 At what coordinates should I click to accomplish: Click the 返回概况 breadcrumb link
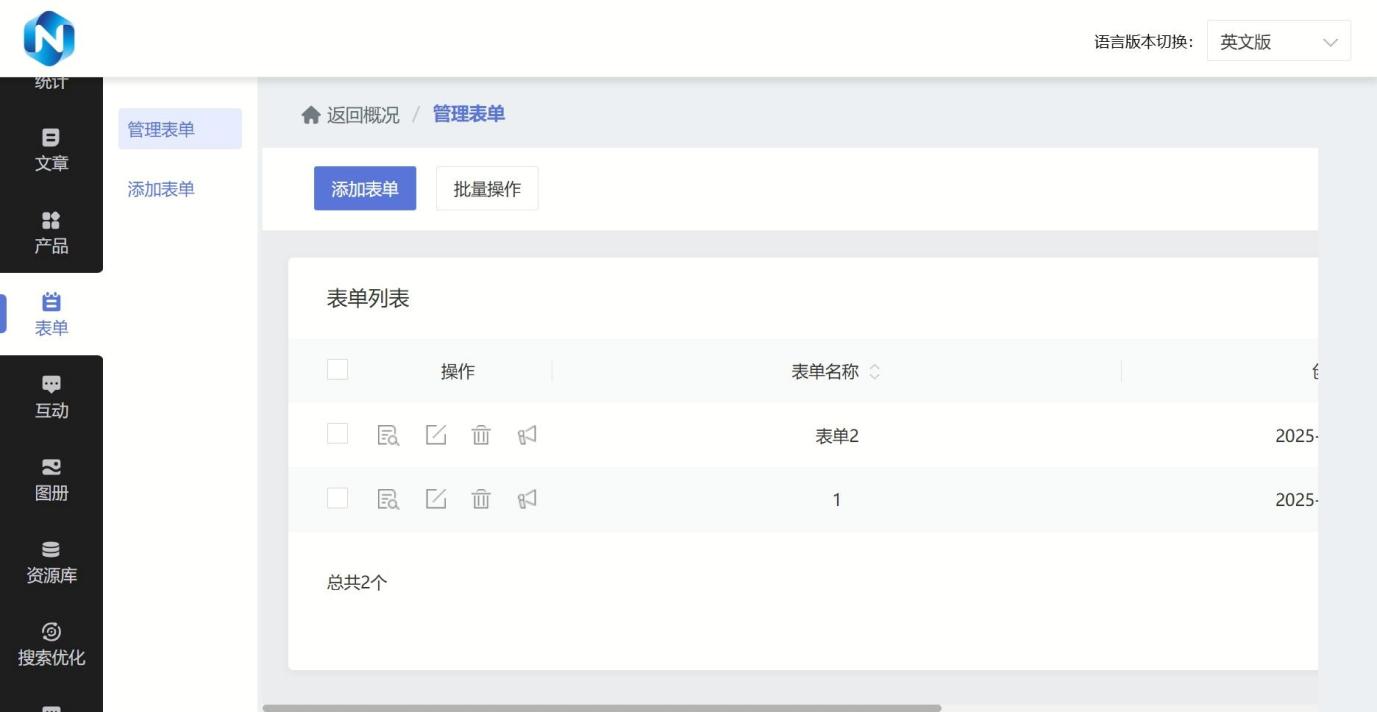(351, 115)
